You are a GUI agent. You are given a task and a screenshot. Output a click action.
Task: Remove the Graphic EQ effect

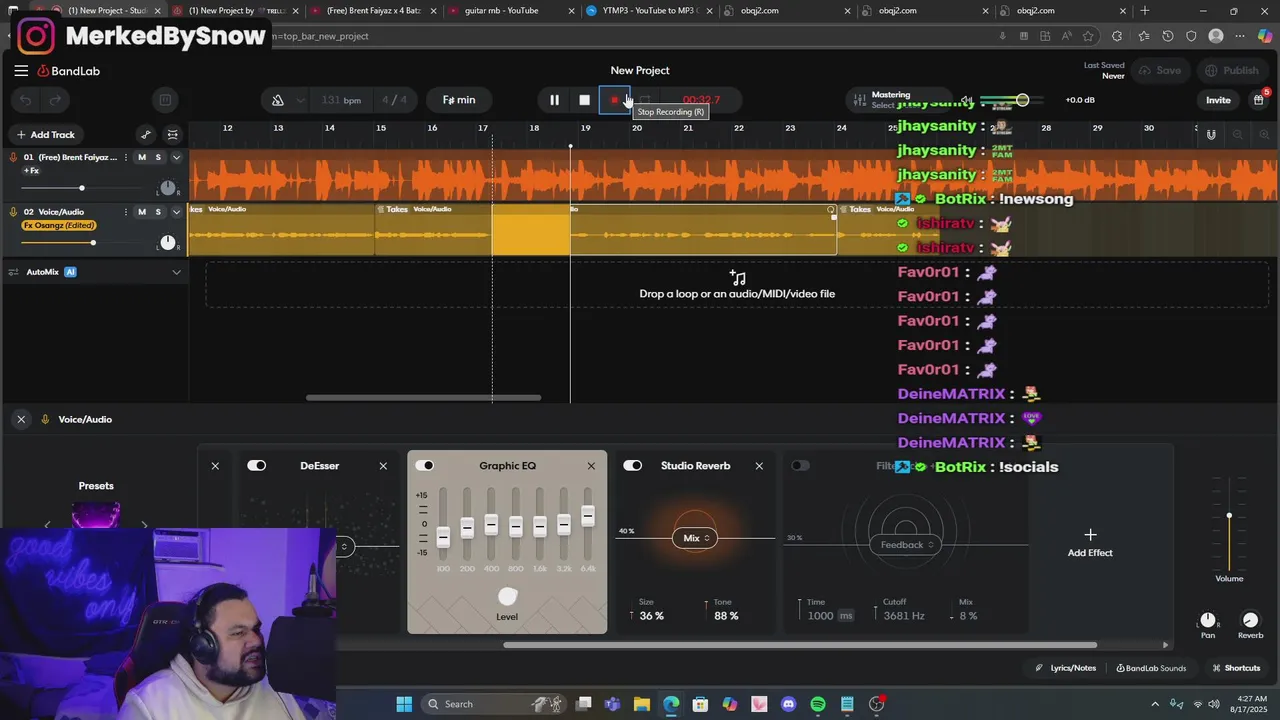click(x=591, y=466)
